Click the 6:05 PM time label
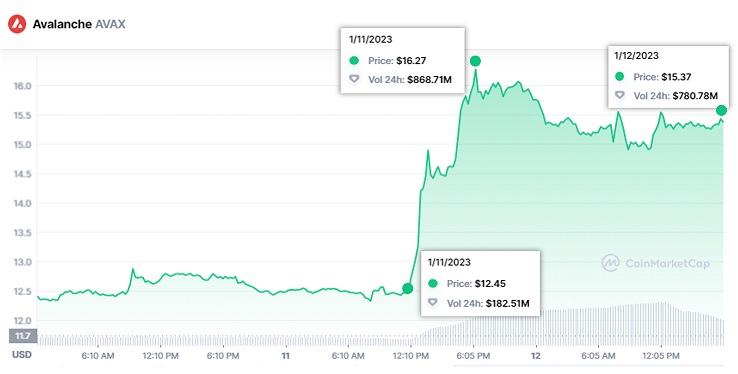The width and height of the screenshot is (738, 374). click(473, 356)
